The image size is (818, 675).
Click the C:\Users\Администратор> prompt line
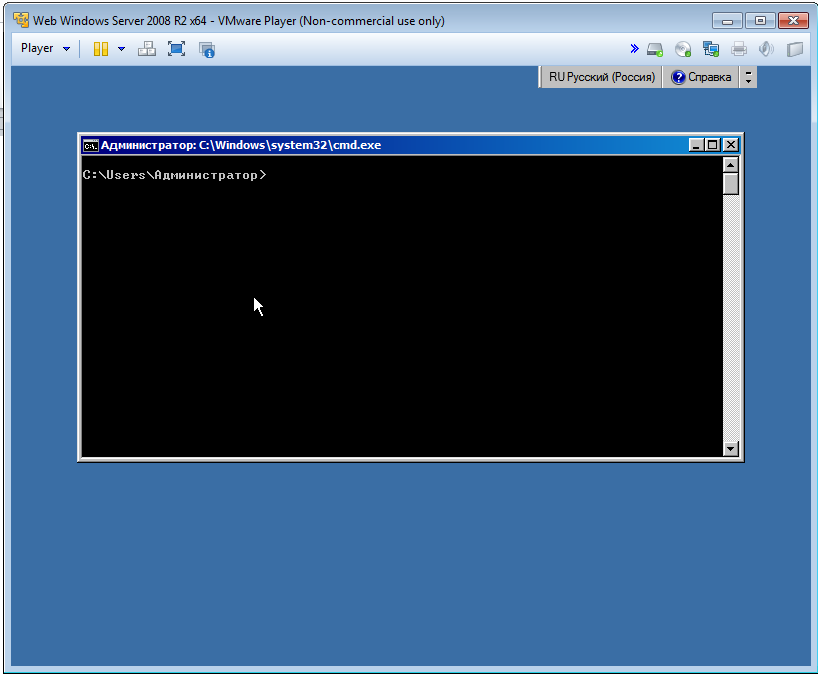tap(174, 175)
